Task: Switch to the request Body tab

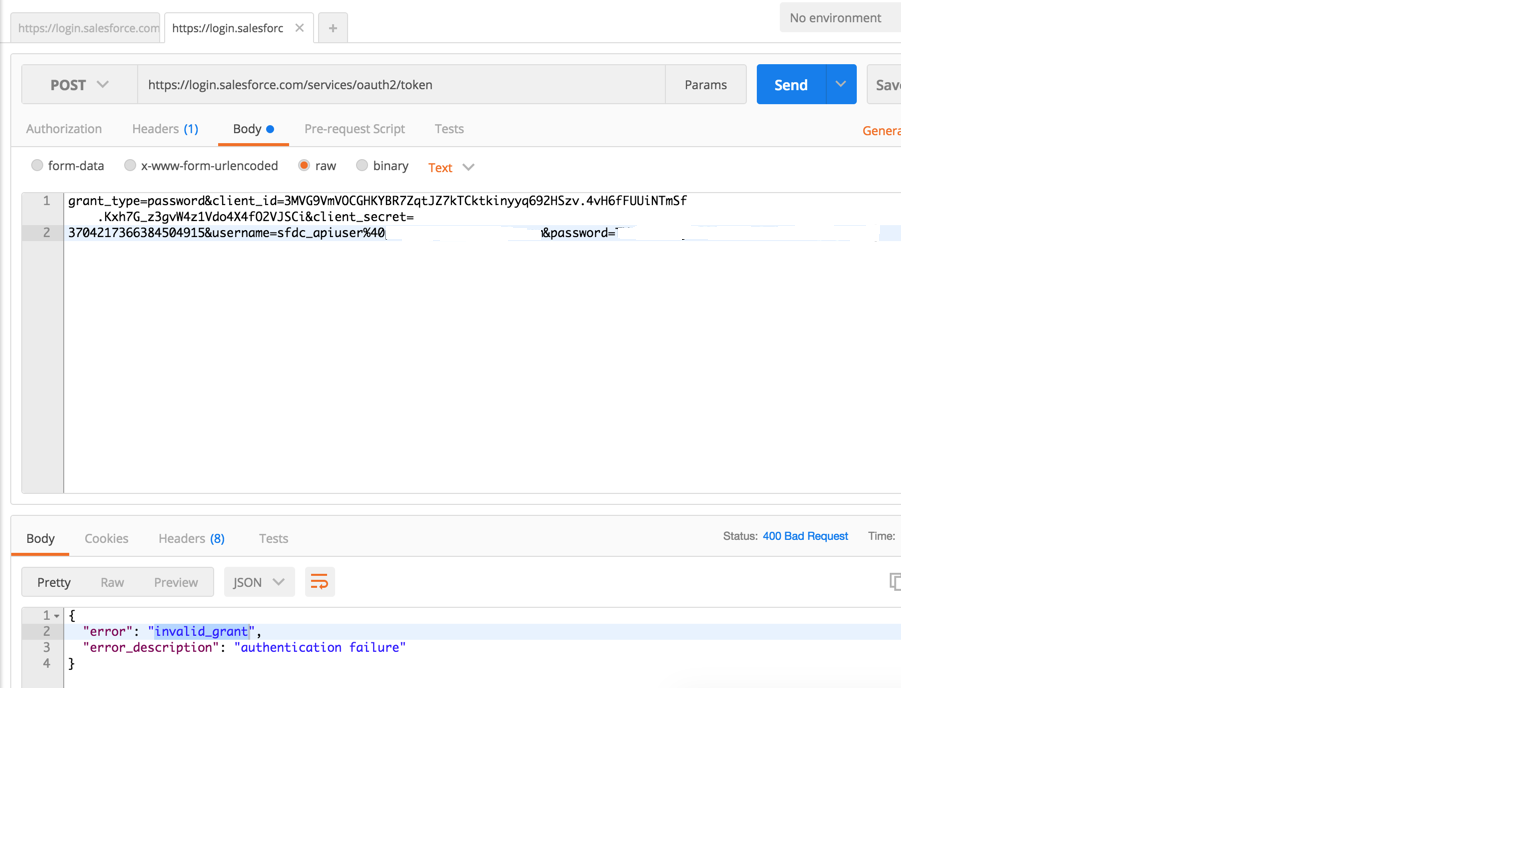Action: pos(253,129)
